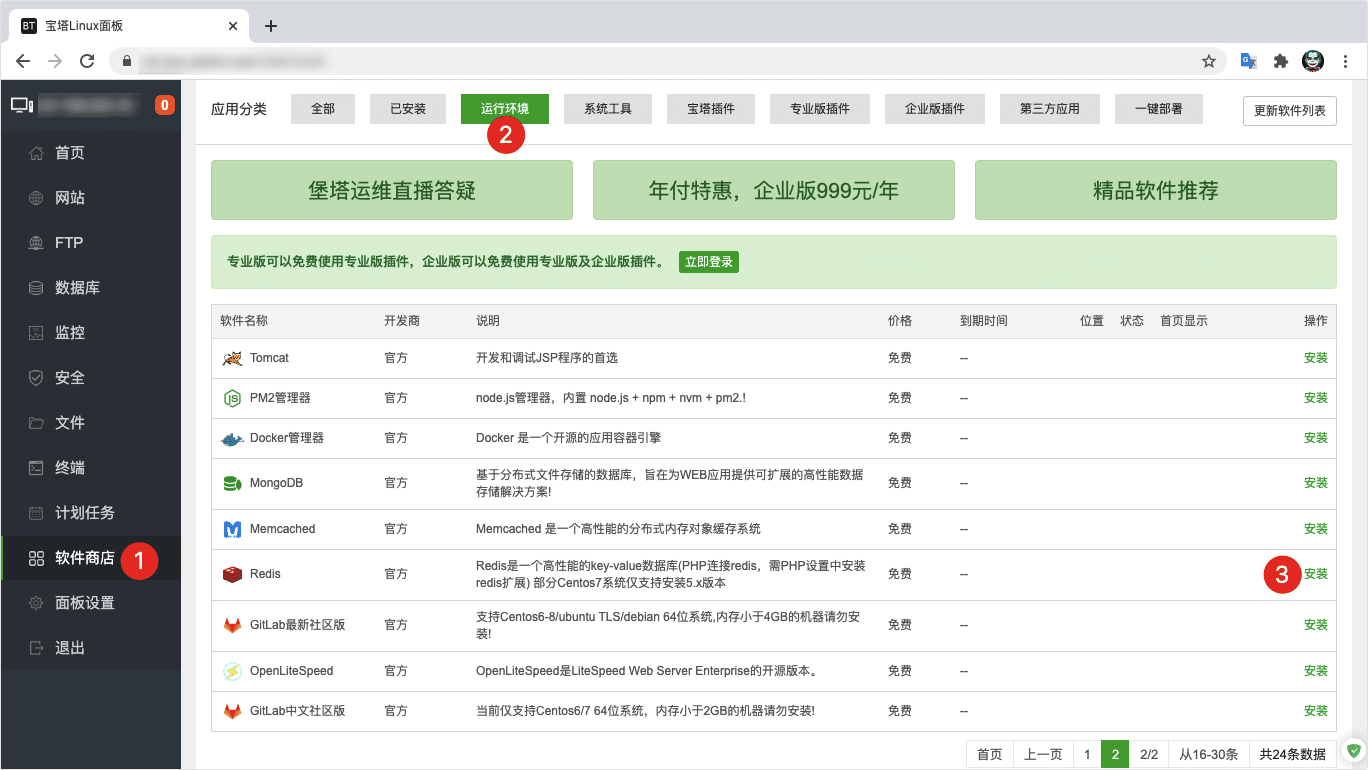
Task: Select the 一键部署 category tab
Action: coord(1159,109)
